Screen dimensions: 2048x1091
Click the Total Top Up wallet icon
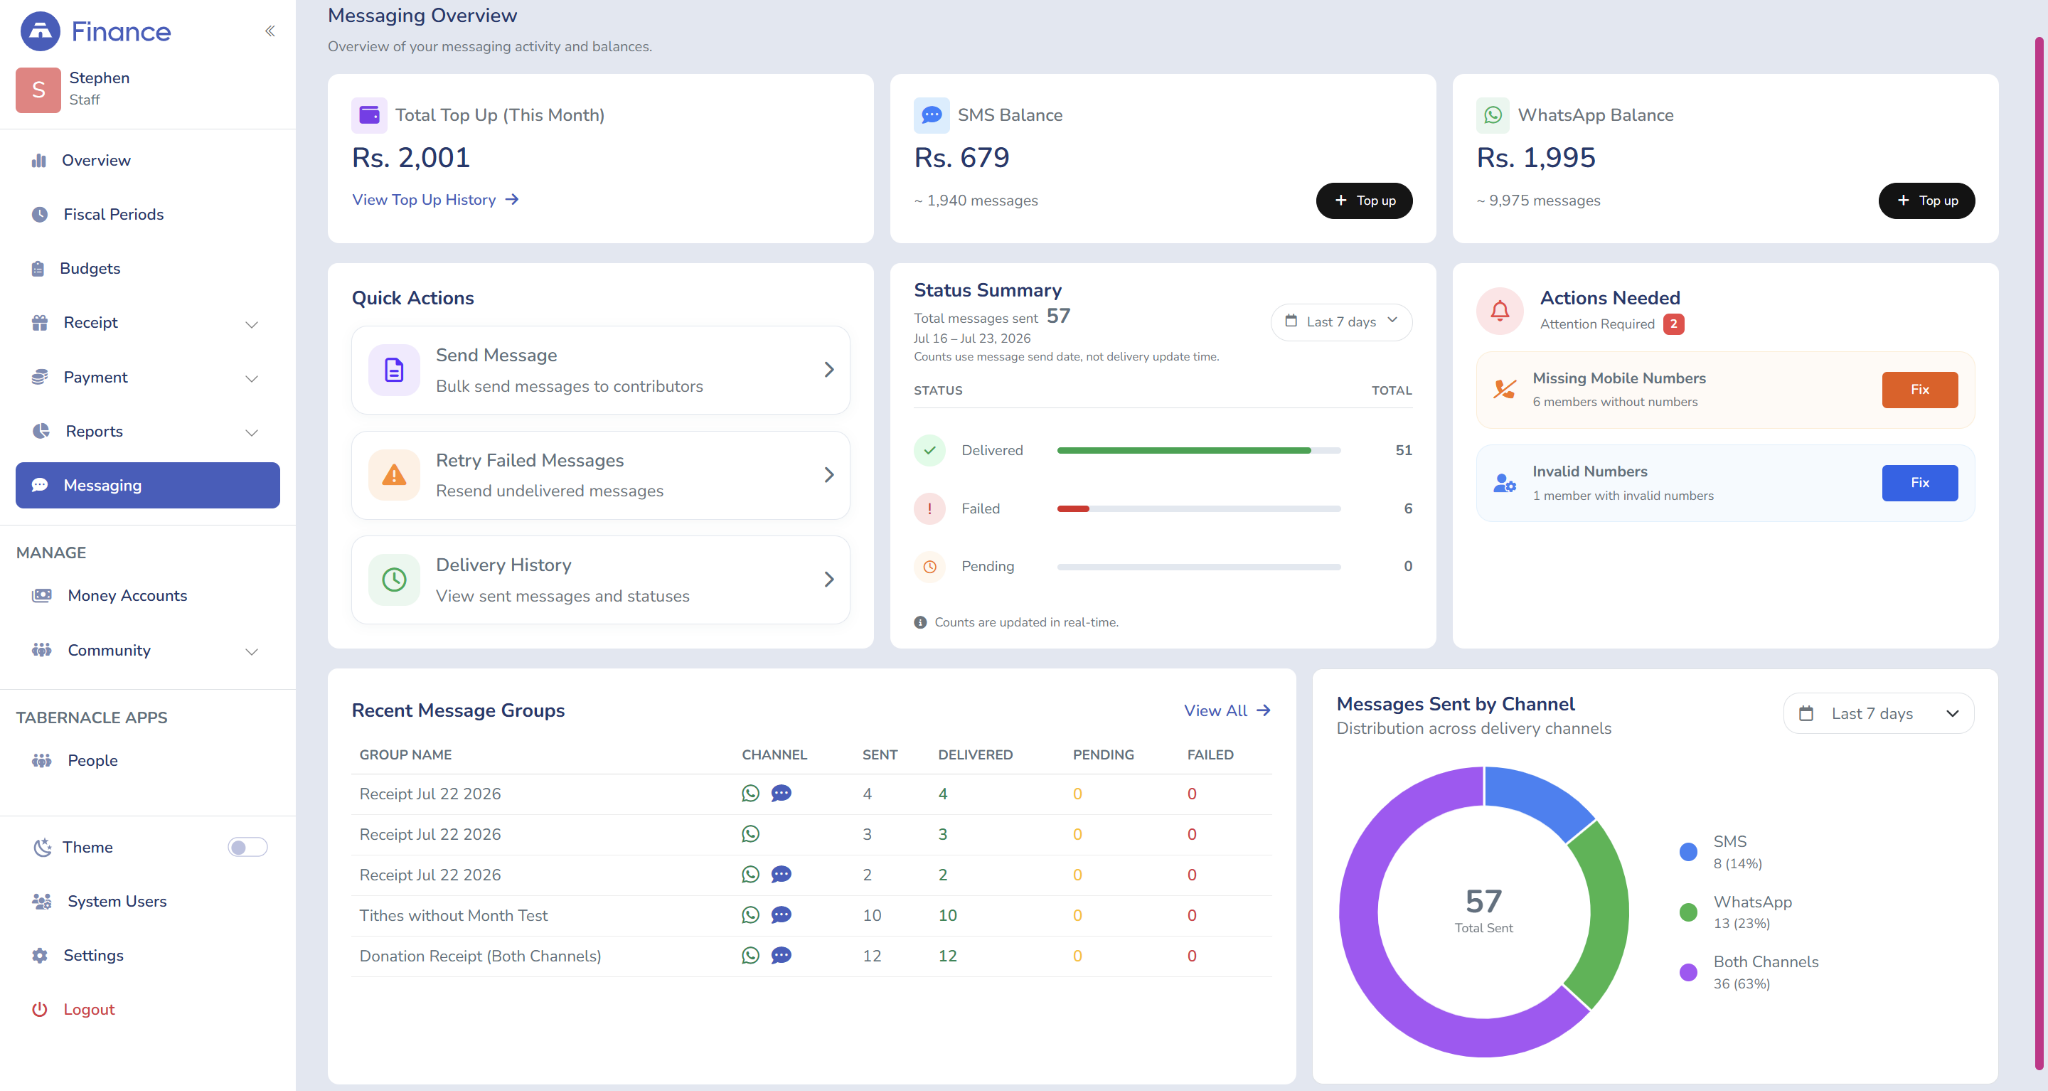[369, 115]
